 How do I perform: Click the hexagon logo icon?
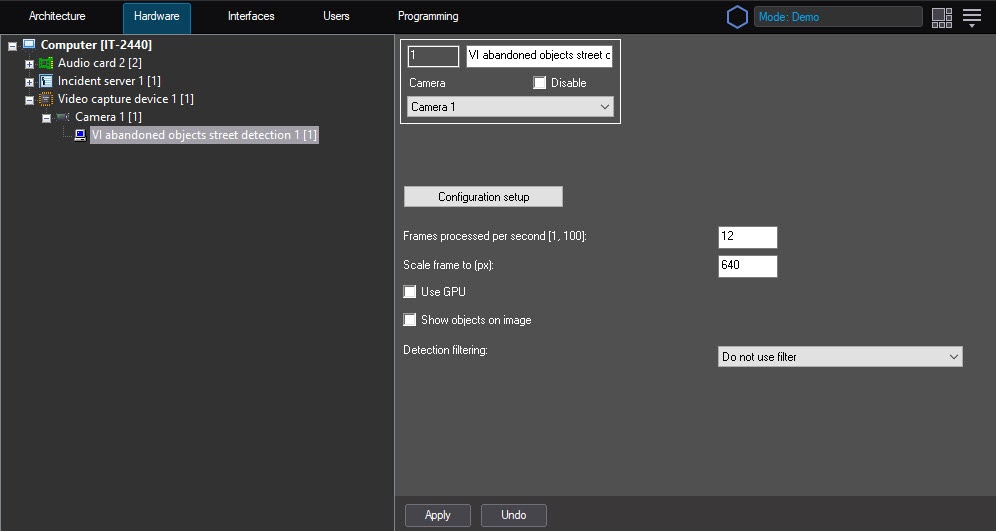737,17
